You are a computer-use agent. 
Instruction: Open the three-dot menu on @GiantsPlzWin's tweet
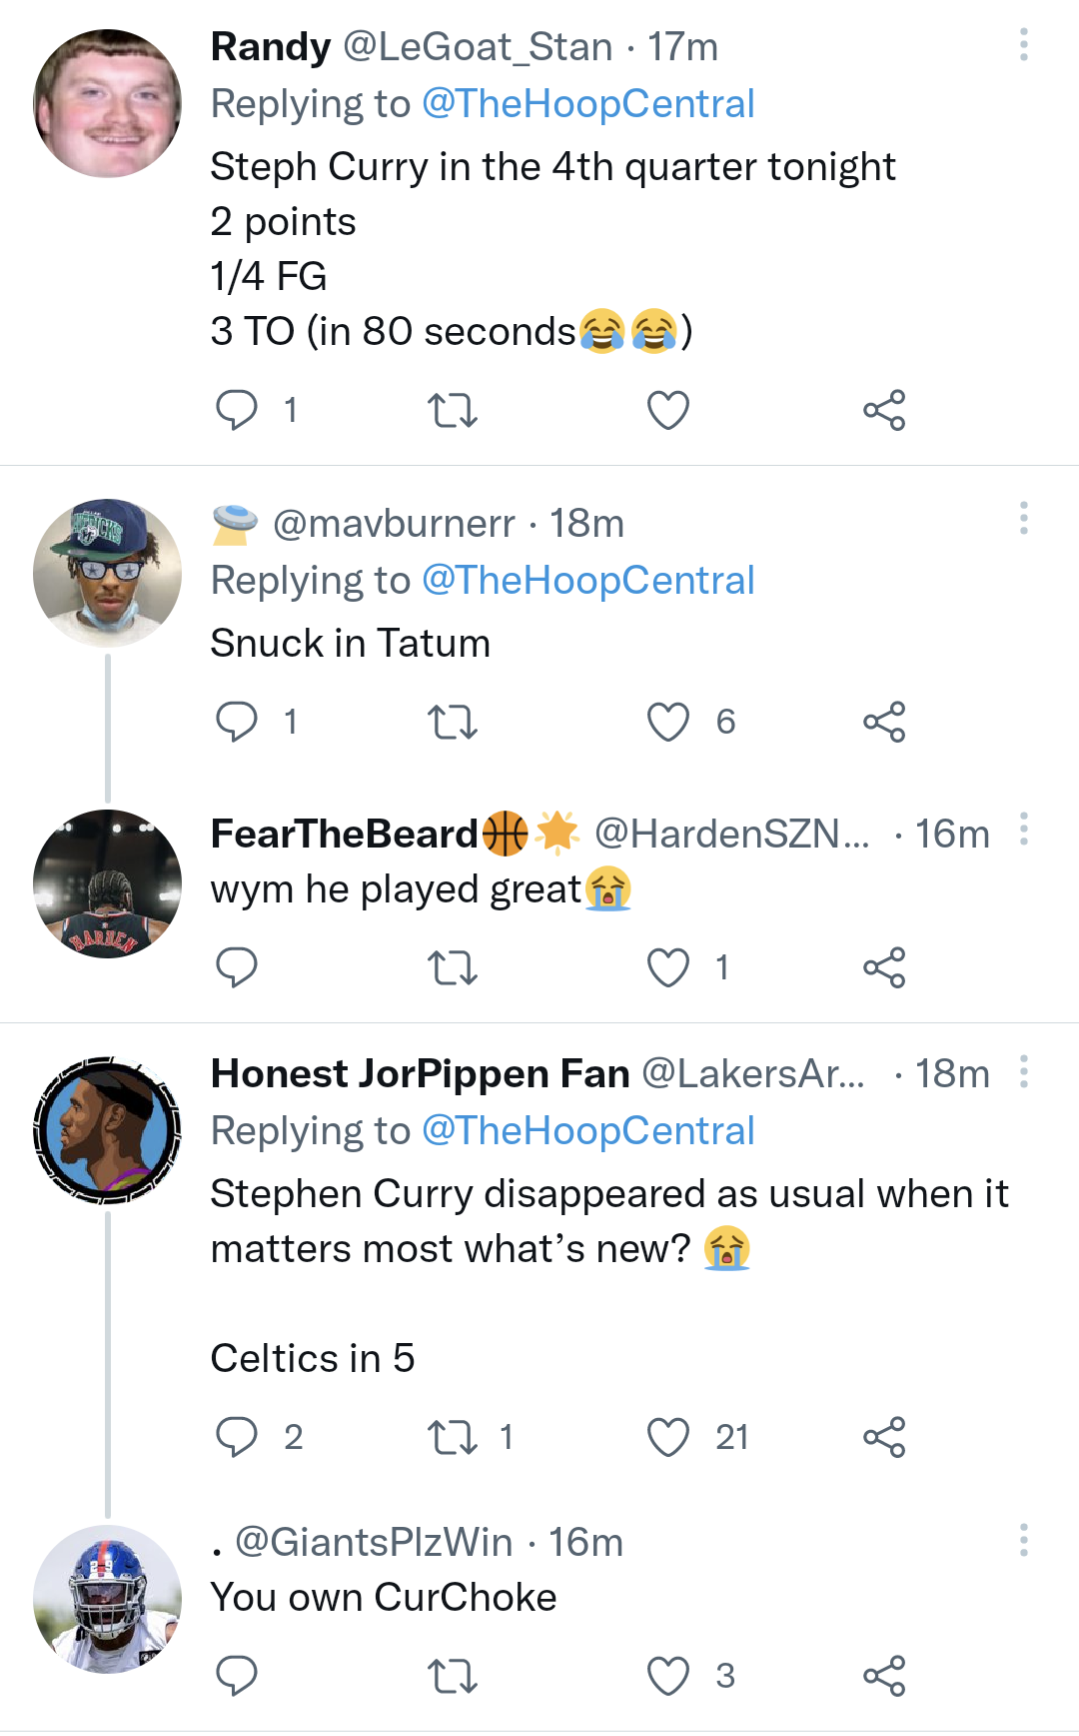click(1023, 1538)
